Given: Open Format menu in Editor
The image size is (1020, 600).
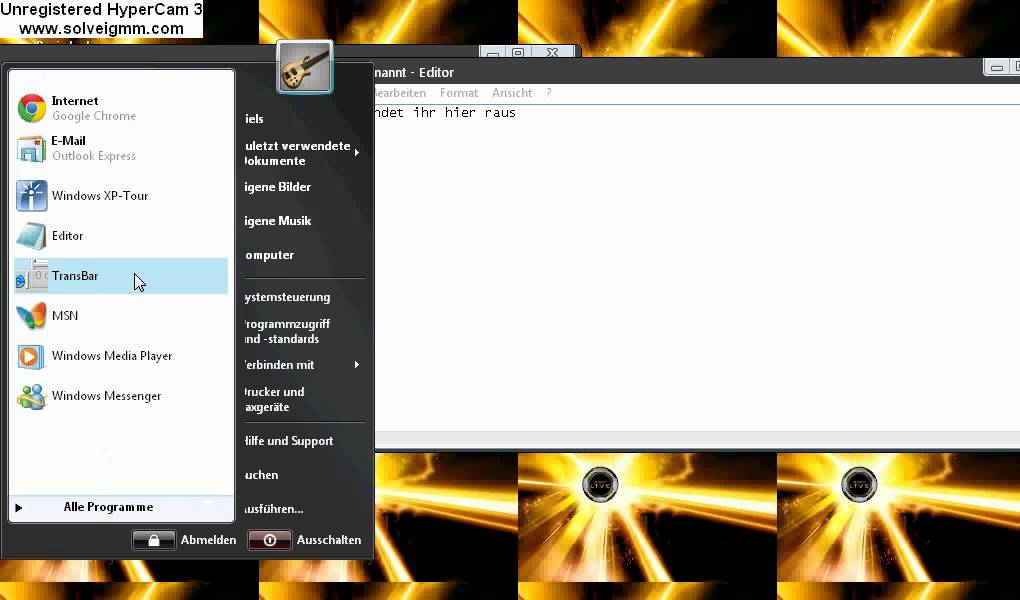Looking at the screenshot, I should [x=459, y=93].
